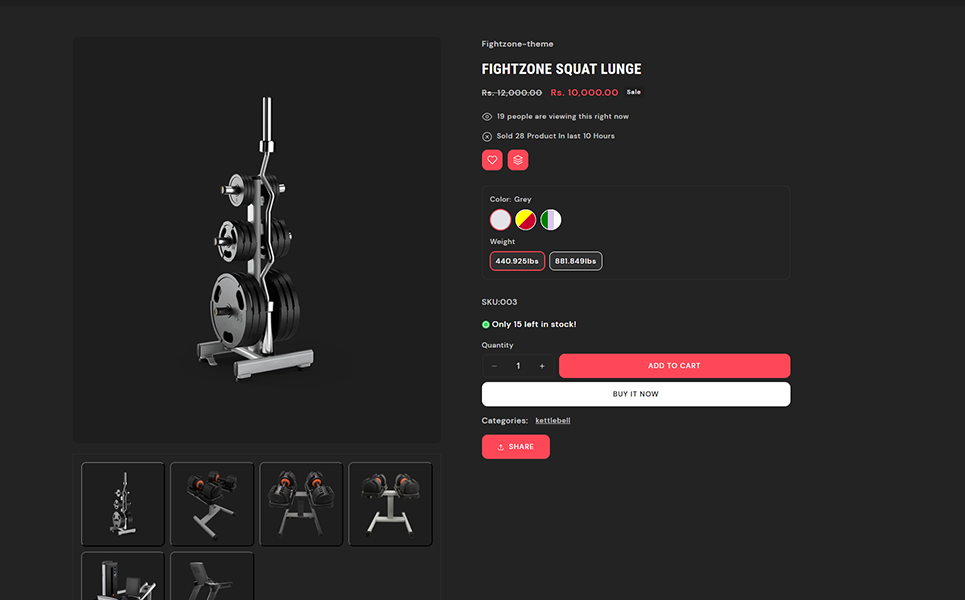Click the SHARE button
Image resolution: width=965 pixels, height=600 pixels.
click(x=516, y=447)
